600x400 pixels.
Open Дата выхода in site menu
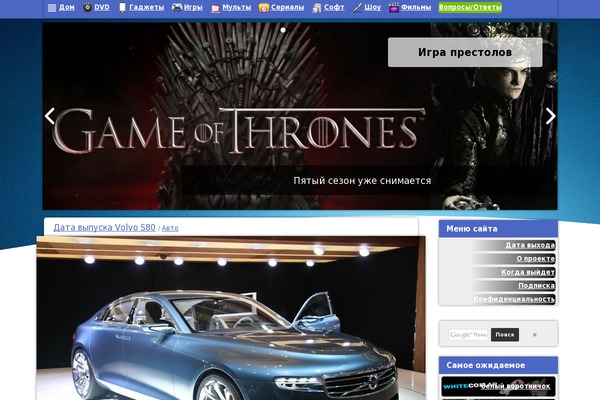(x=530, y=245)
